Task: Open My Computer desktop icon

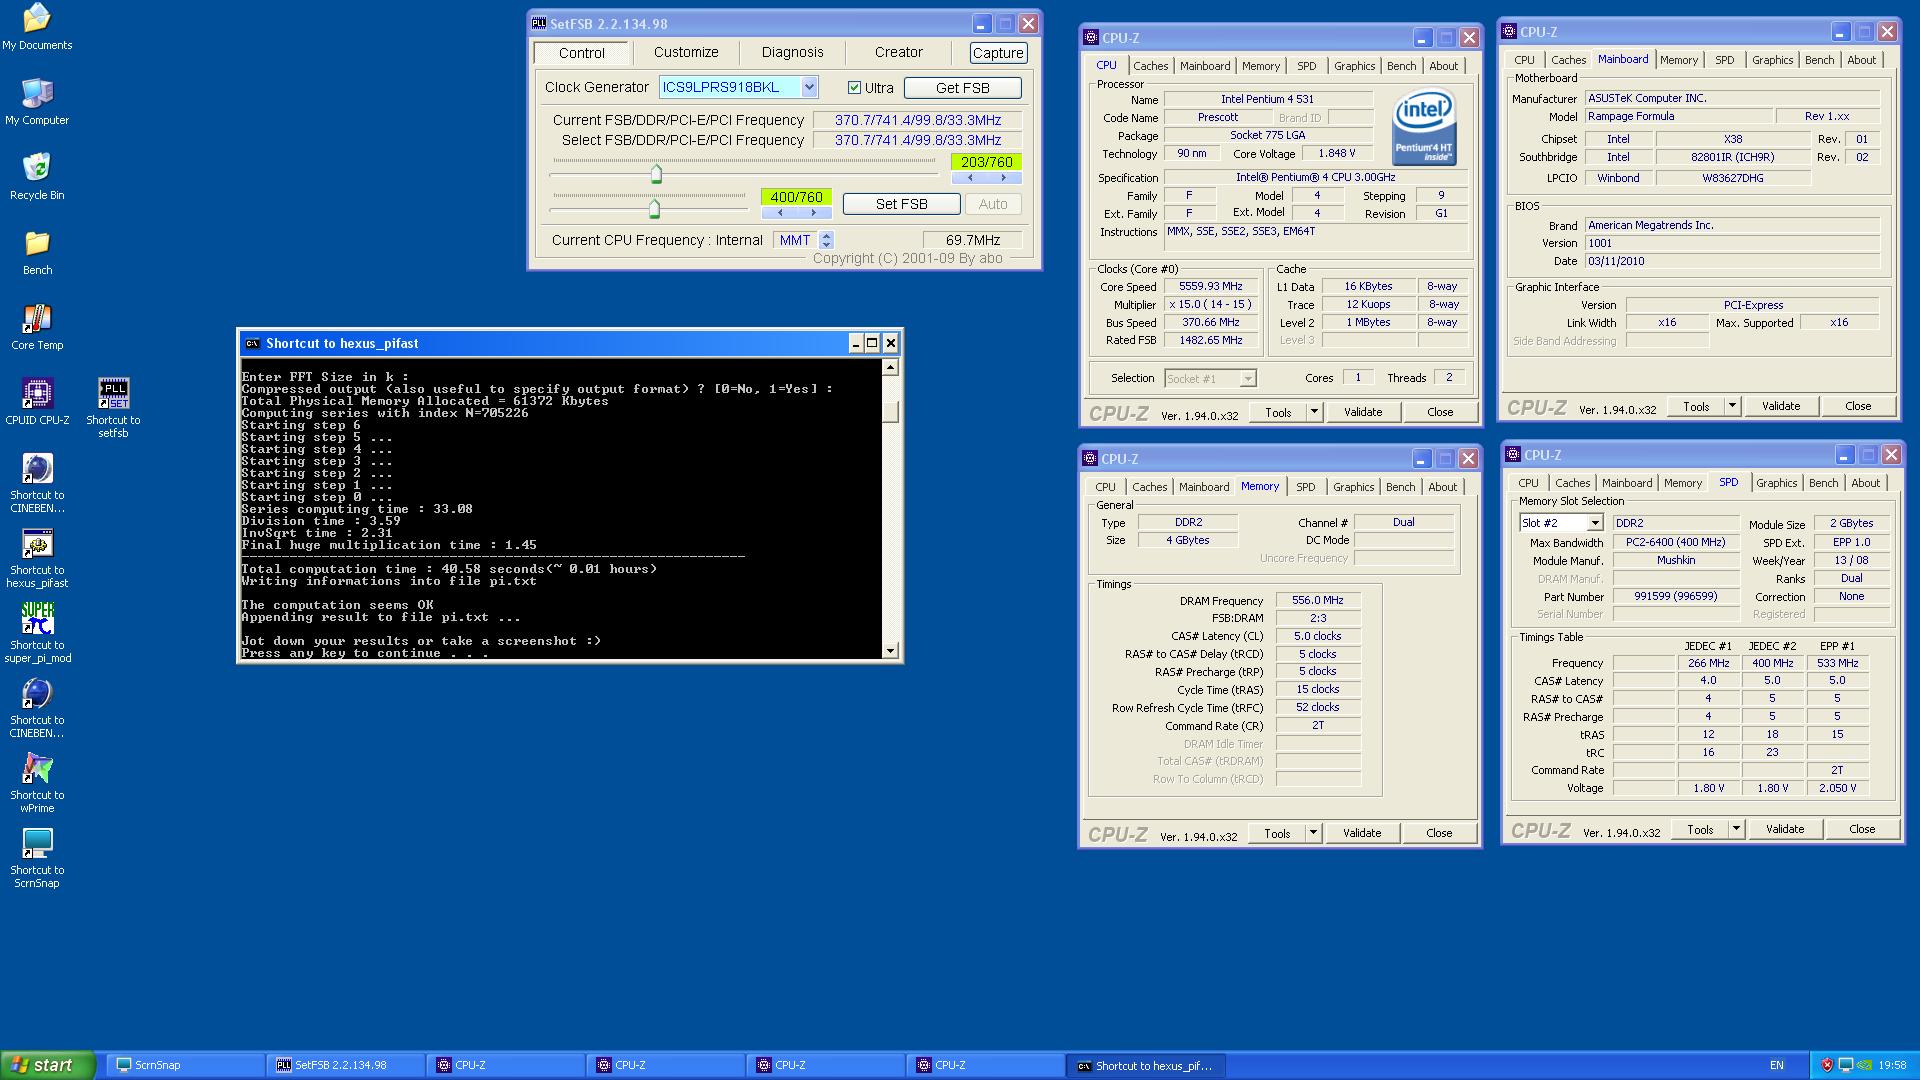Action: tap(37, 101)
